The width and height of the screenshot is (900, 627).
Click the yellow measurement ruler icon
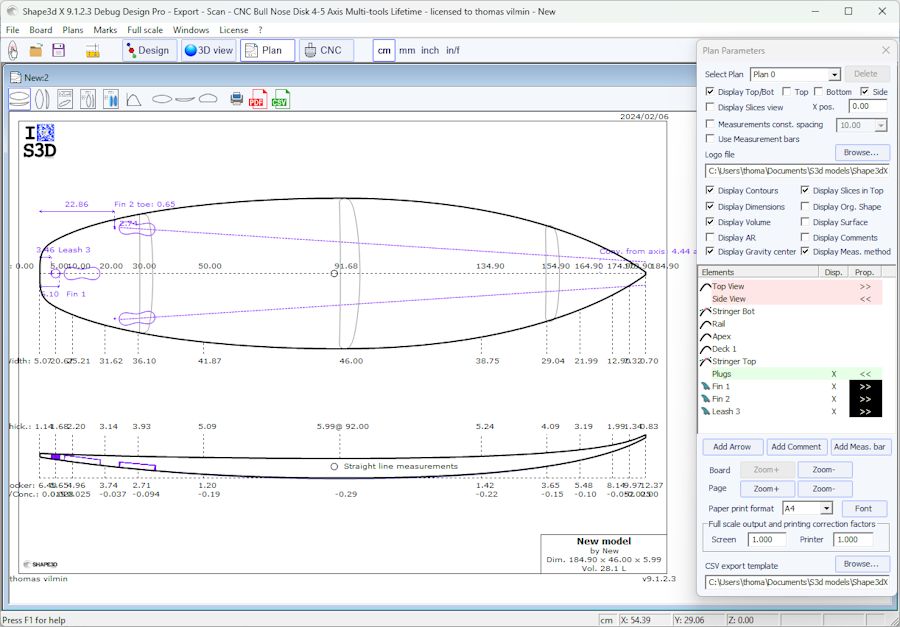93,51
